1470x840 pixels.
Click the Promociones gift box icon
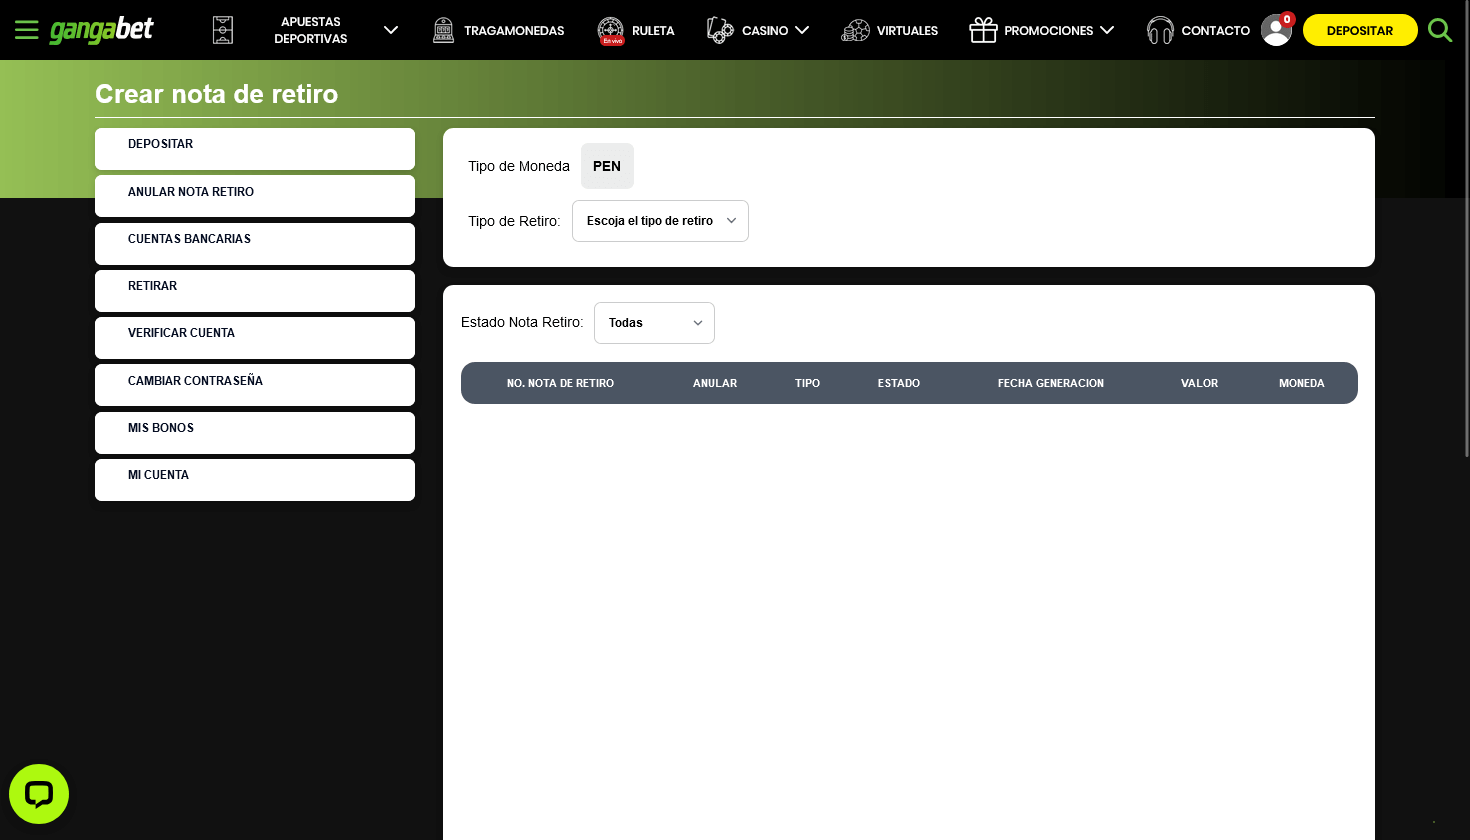pyautogui.click(x=983, y=30)
